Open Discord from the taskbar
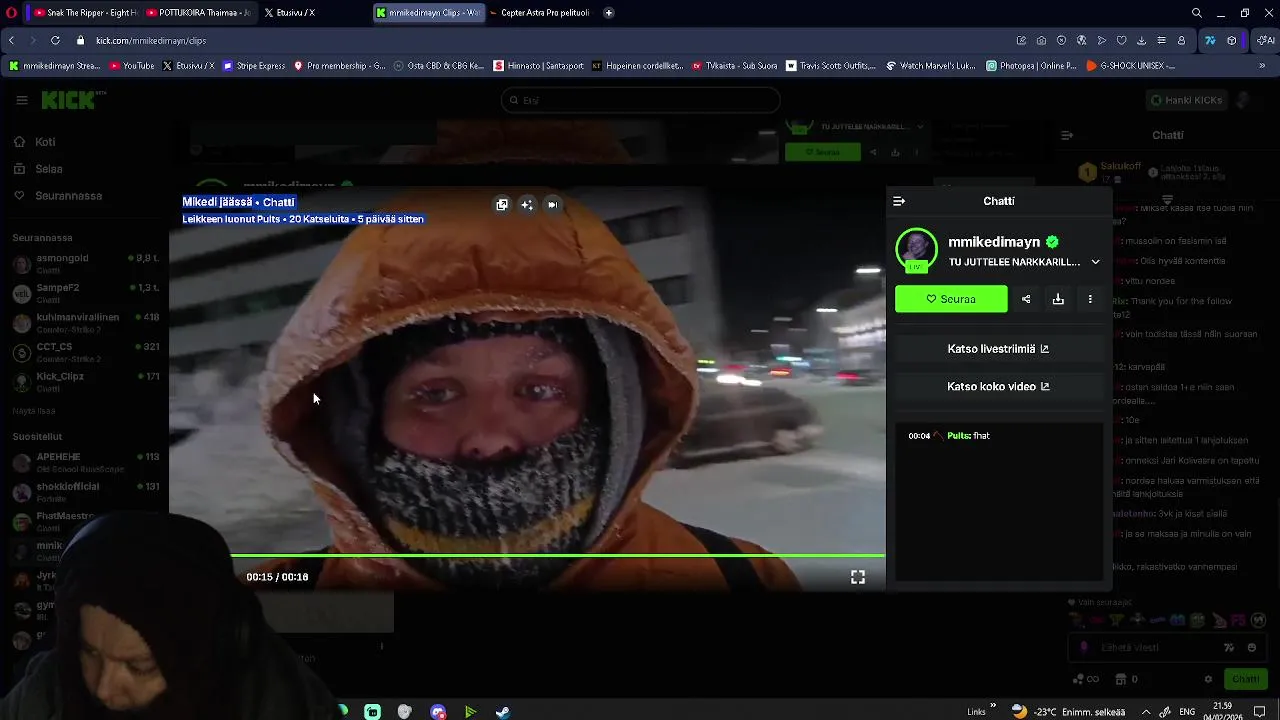The image size is (1280, 720). (x=438, y=712)
